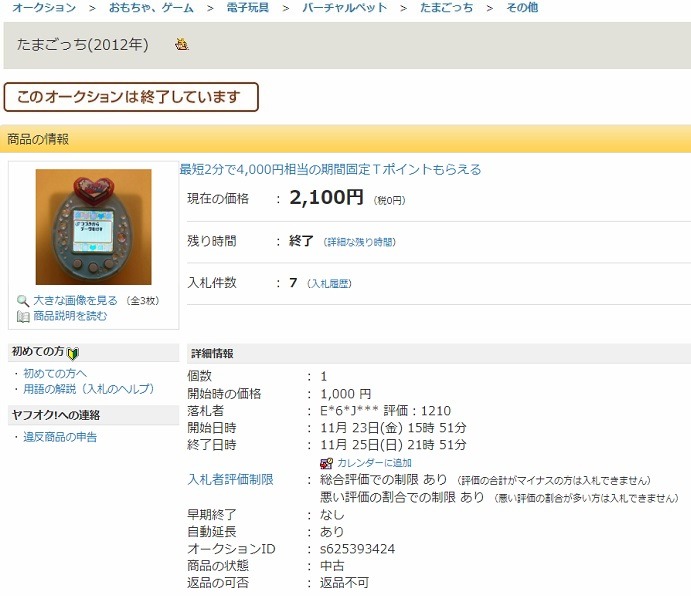
Task: Select the starting price 1,000 円
Action: [346, 394]
